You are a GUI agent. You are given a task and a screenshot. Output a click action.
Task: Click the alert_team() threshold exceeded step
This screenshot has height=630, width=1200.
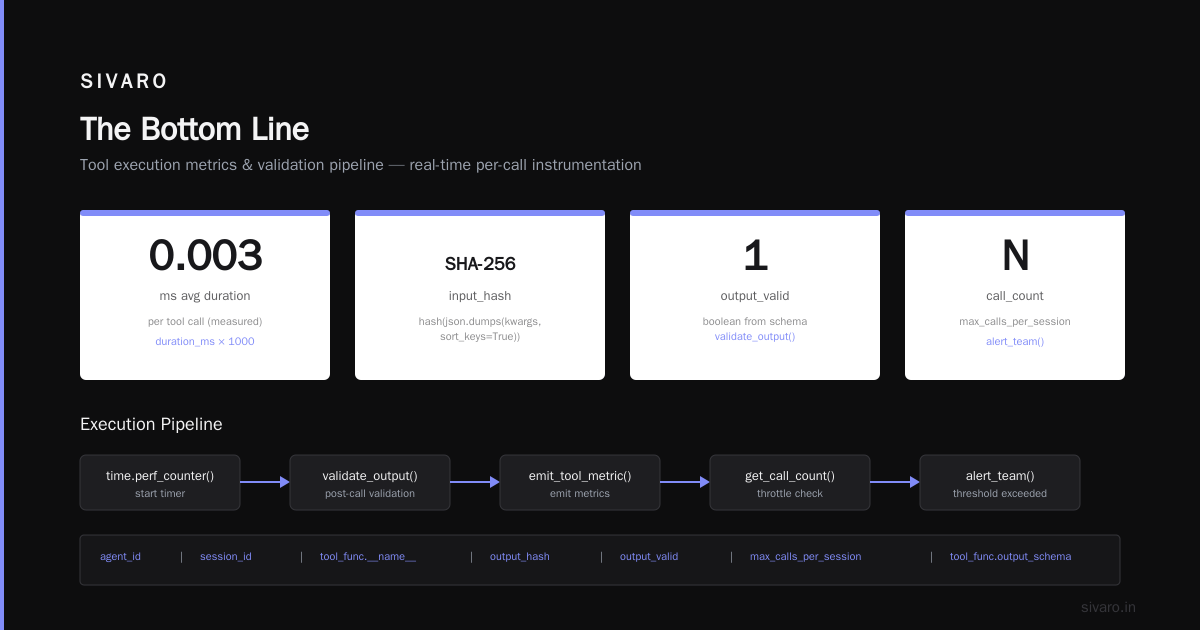tap(1000, 483)
